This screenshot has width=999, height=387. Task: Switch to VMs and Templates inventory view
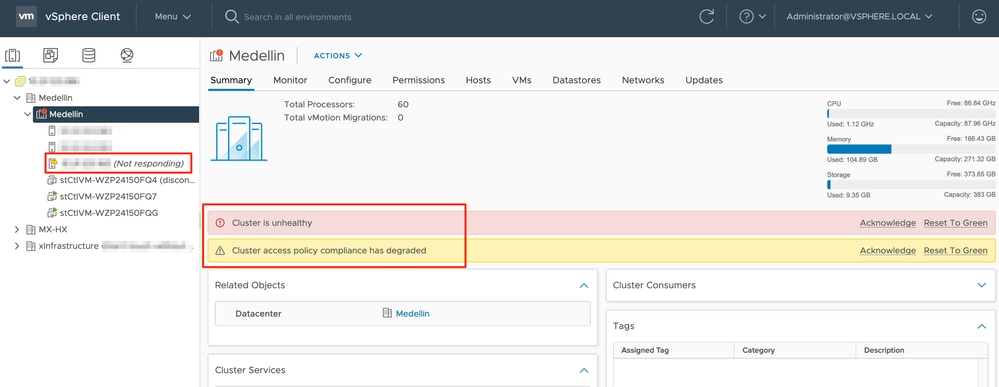(x=50, y=55)
